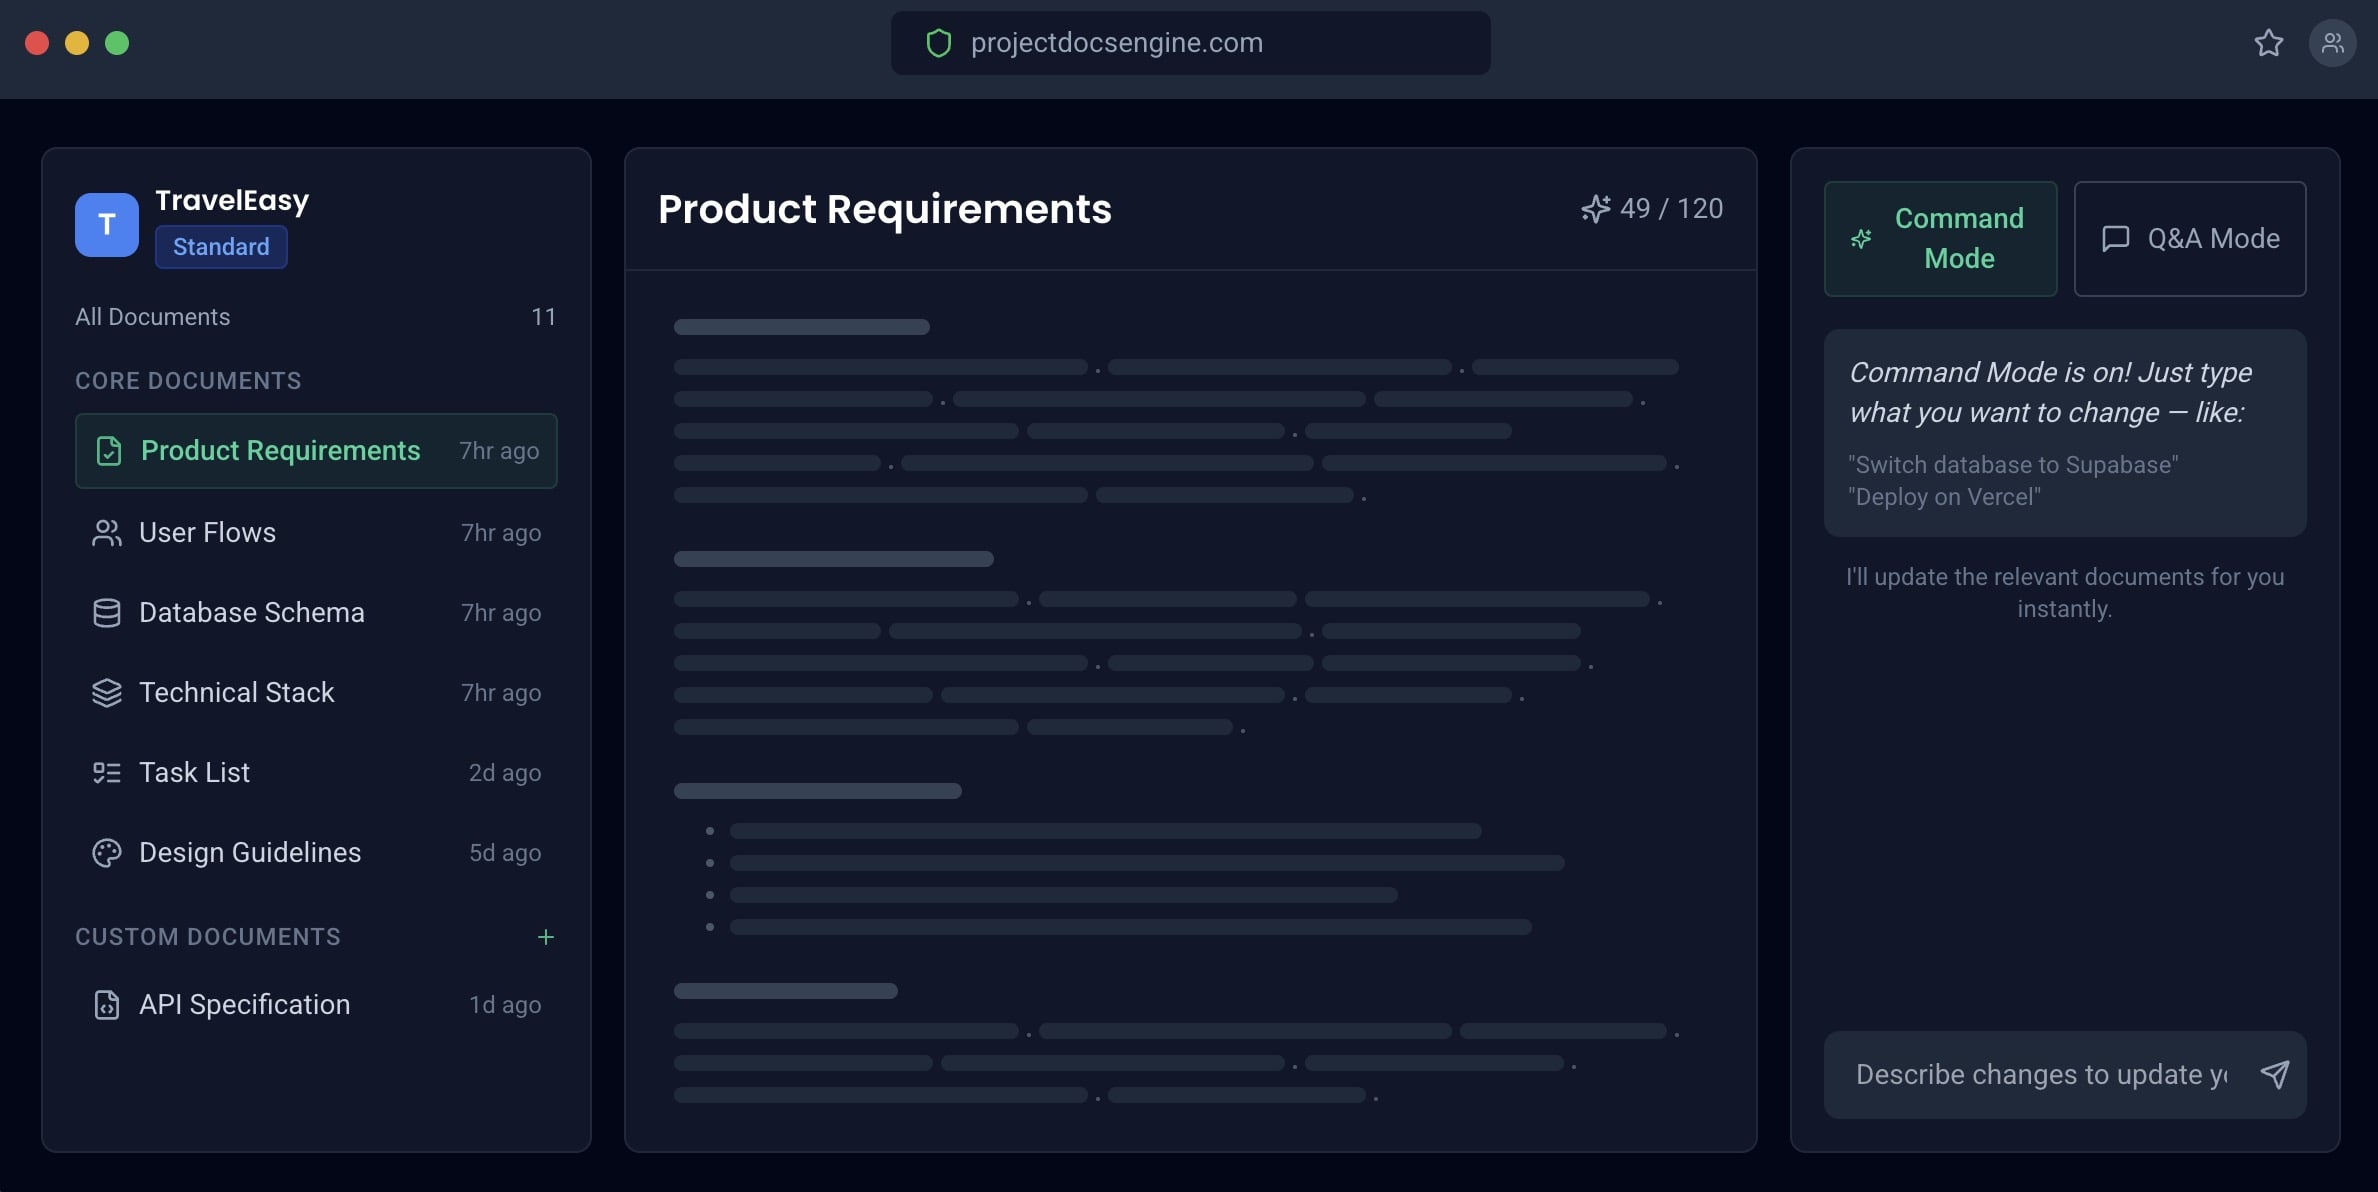Switch to Q&A Mode

click(2190, 238)
